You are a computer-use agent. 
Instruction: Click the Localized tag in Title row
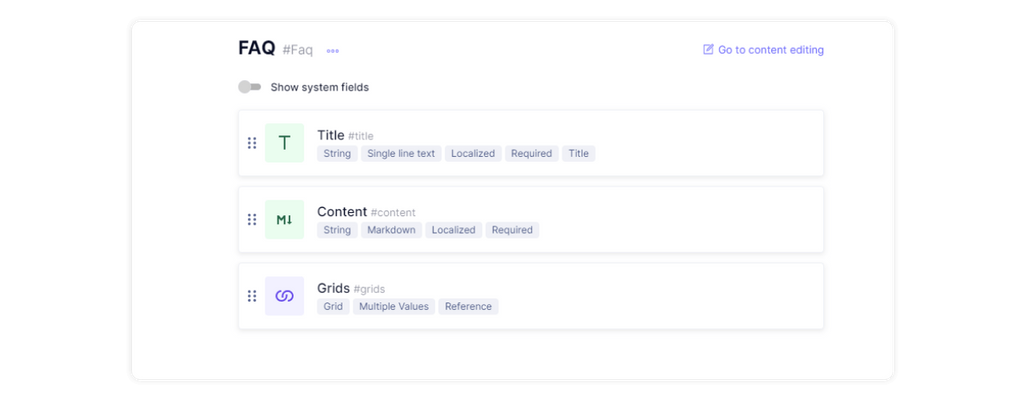click(x=473, y=153)
